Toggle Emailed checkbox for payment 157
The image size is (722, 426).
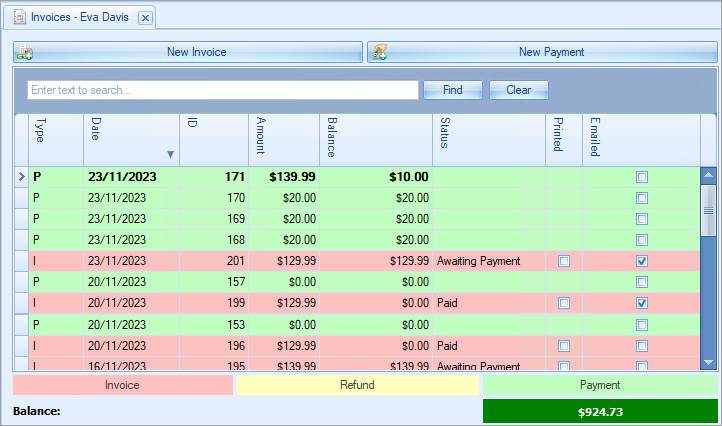pos(642,282)
